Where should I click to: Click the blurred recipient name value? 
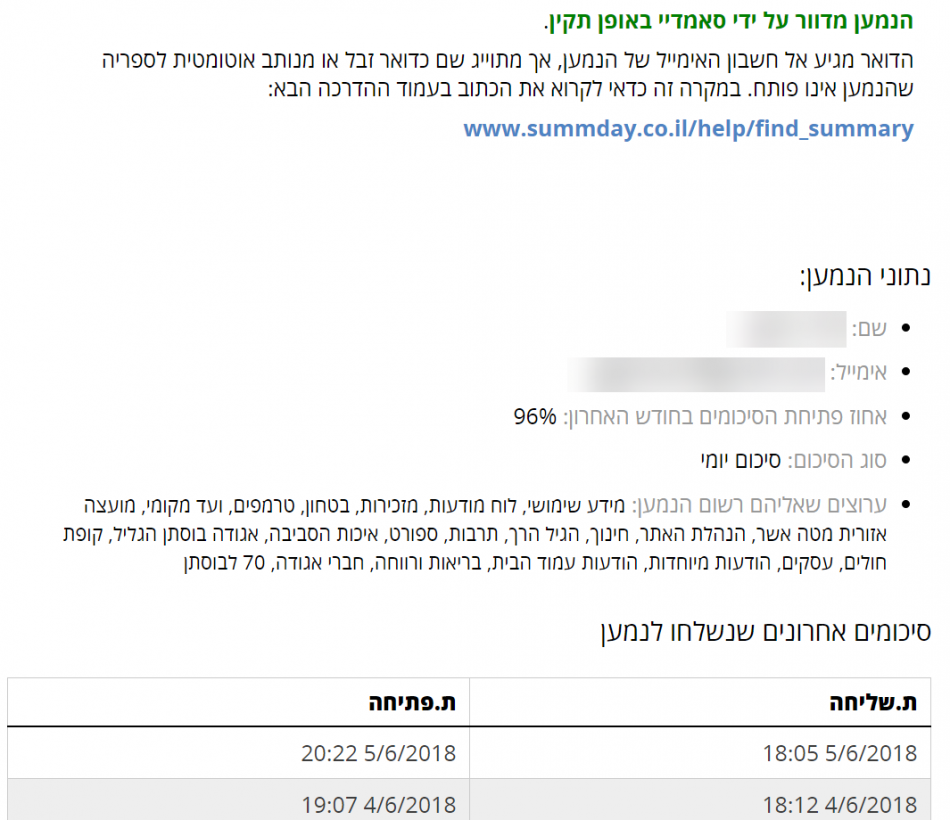(x=787, y=329)
